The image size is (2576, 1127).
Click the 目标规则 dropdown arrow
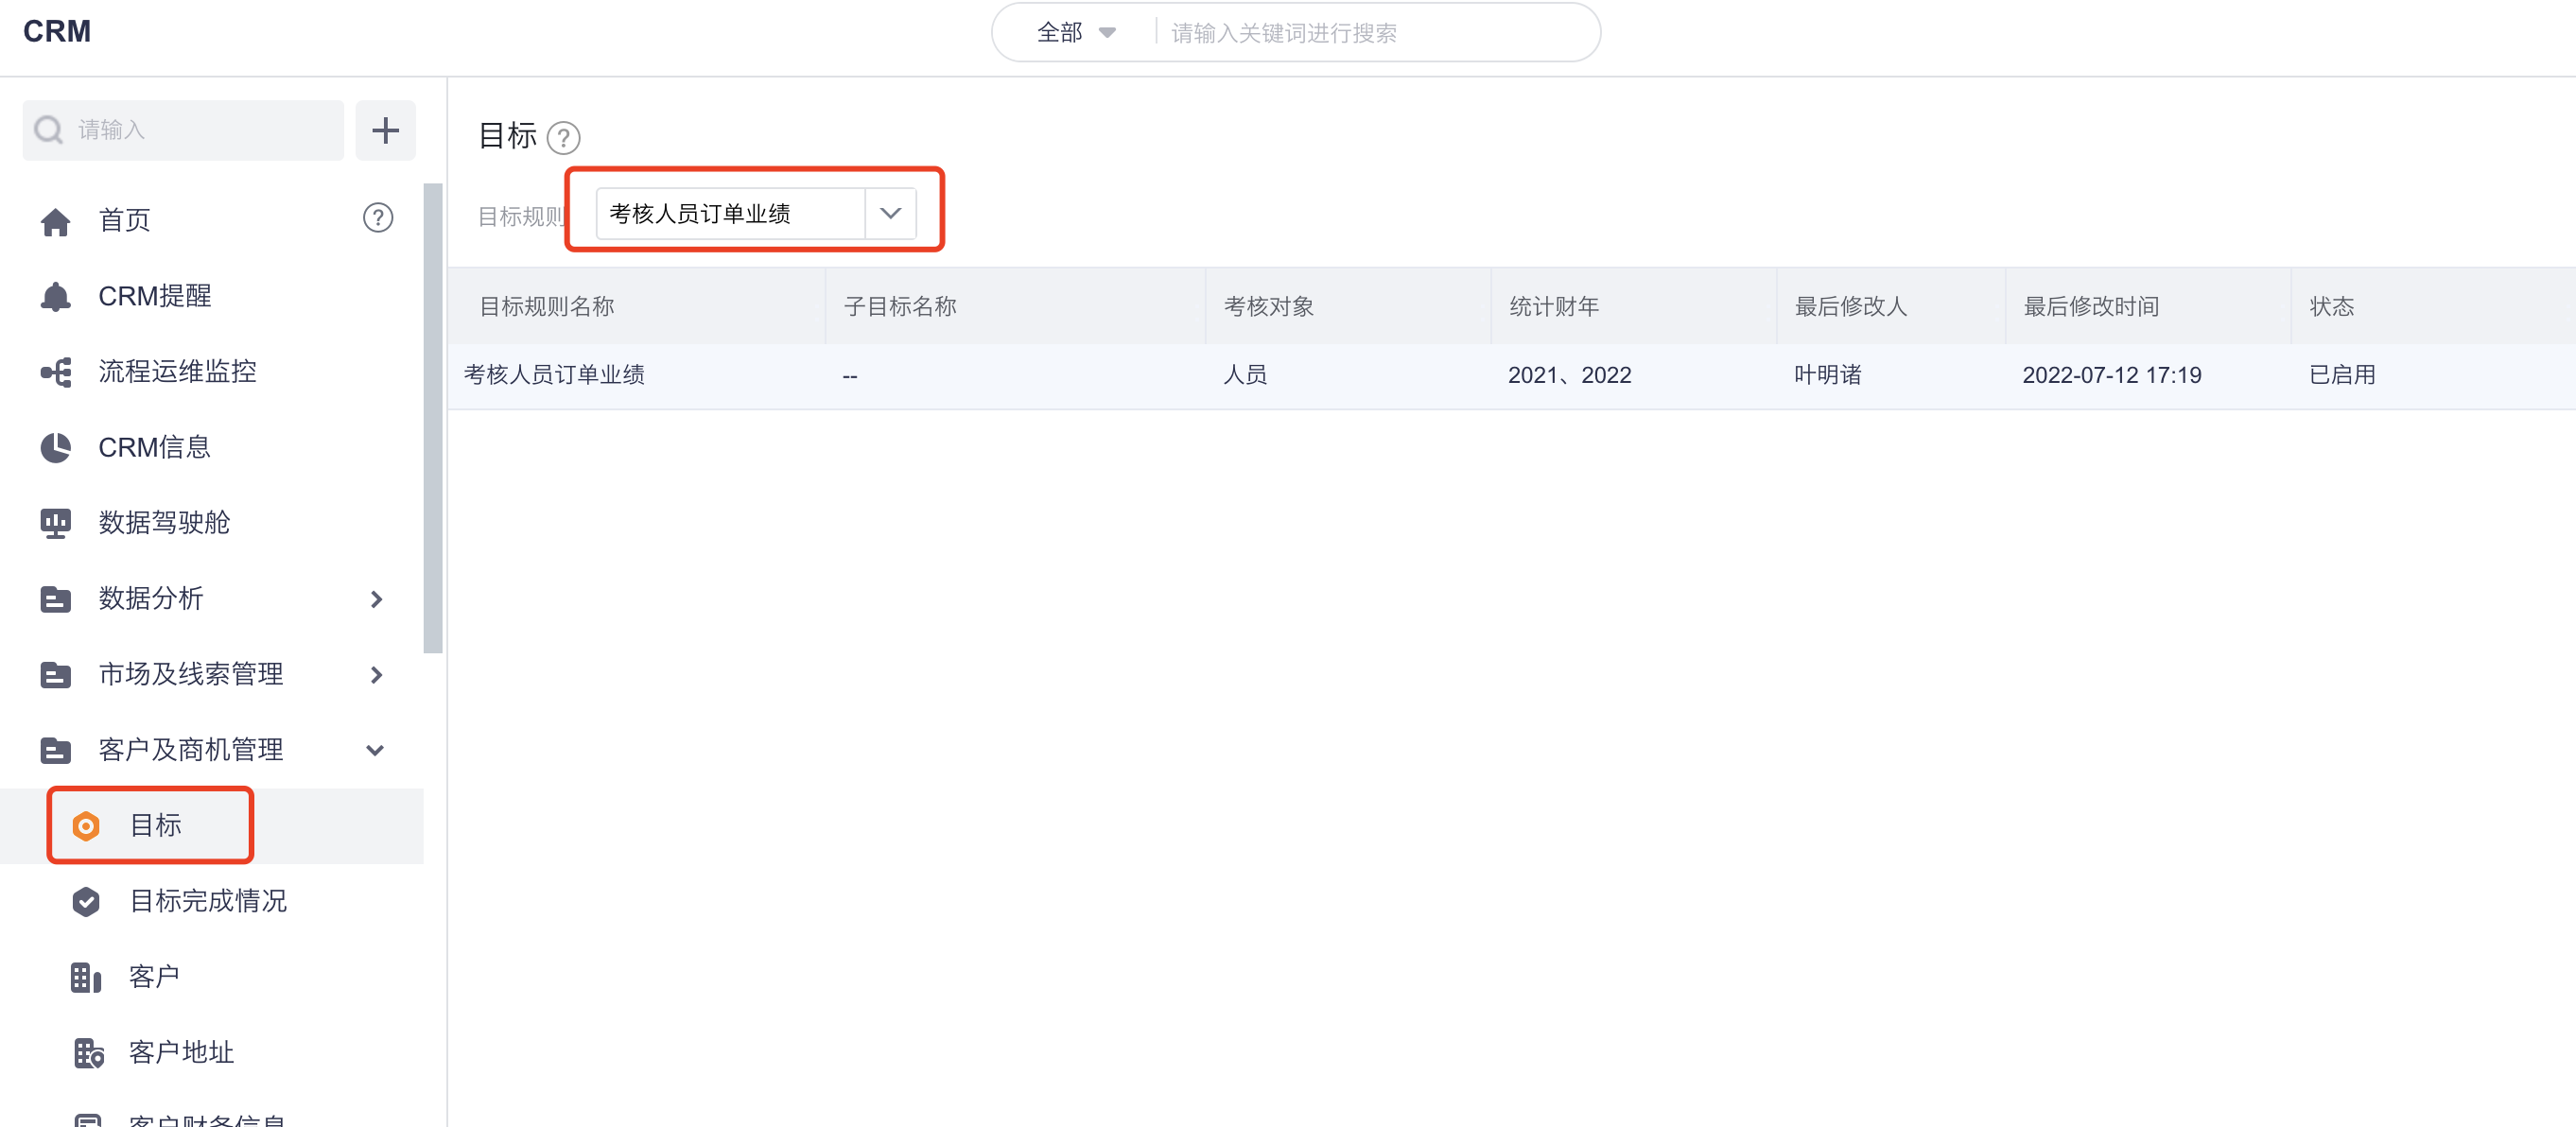click(x=891, y=214)
